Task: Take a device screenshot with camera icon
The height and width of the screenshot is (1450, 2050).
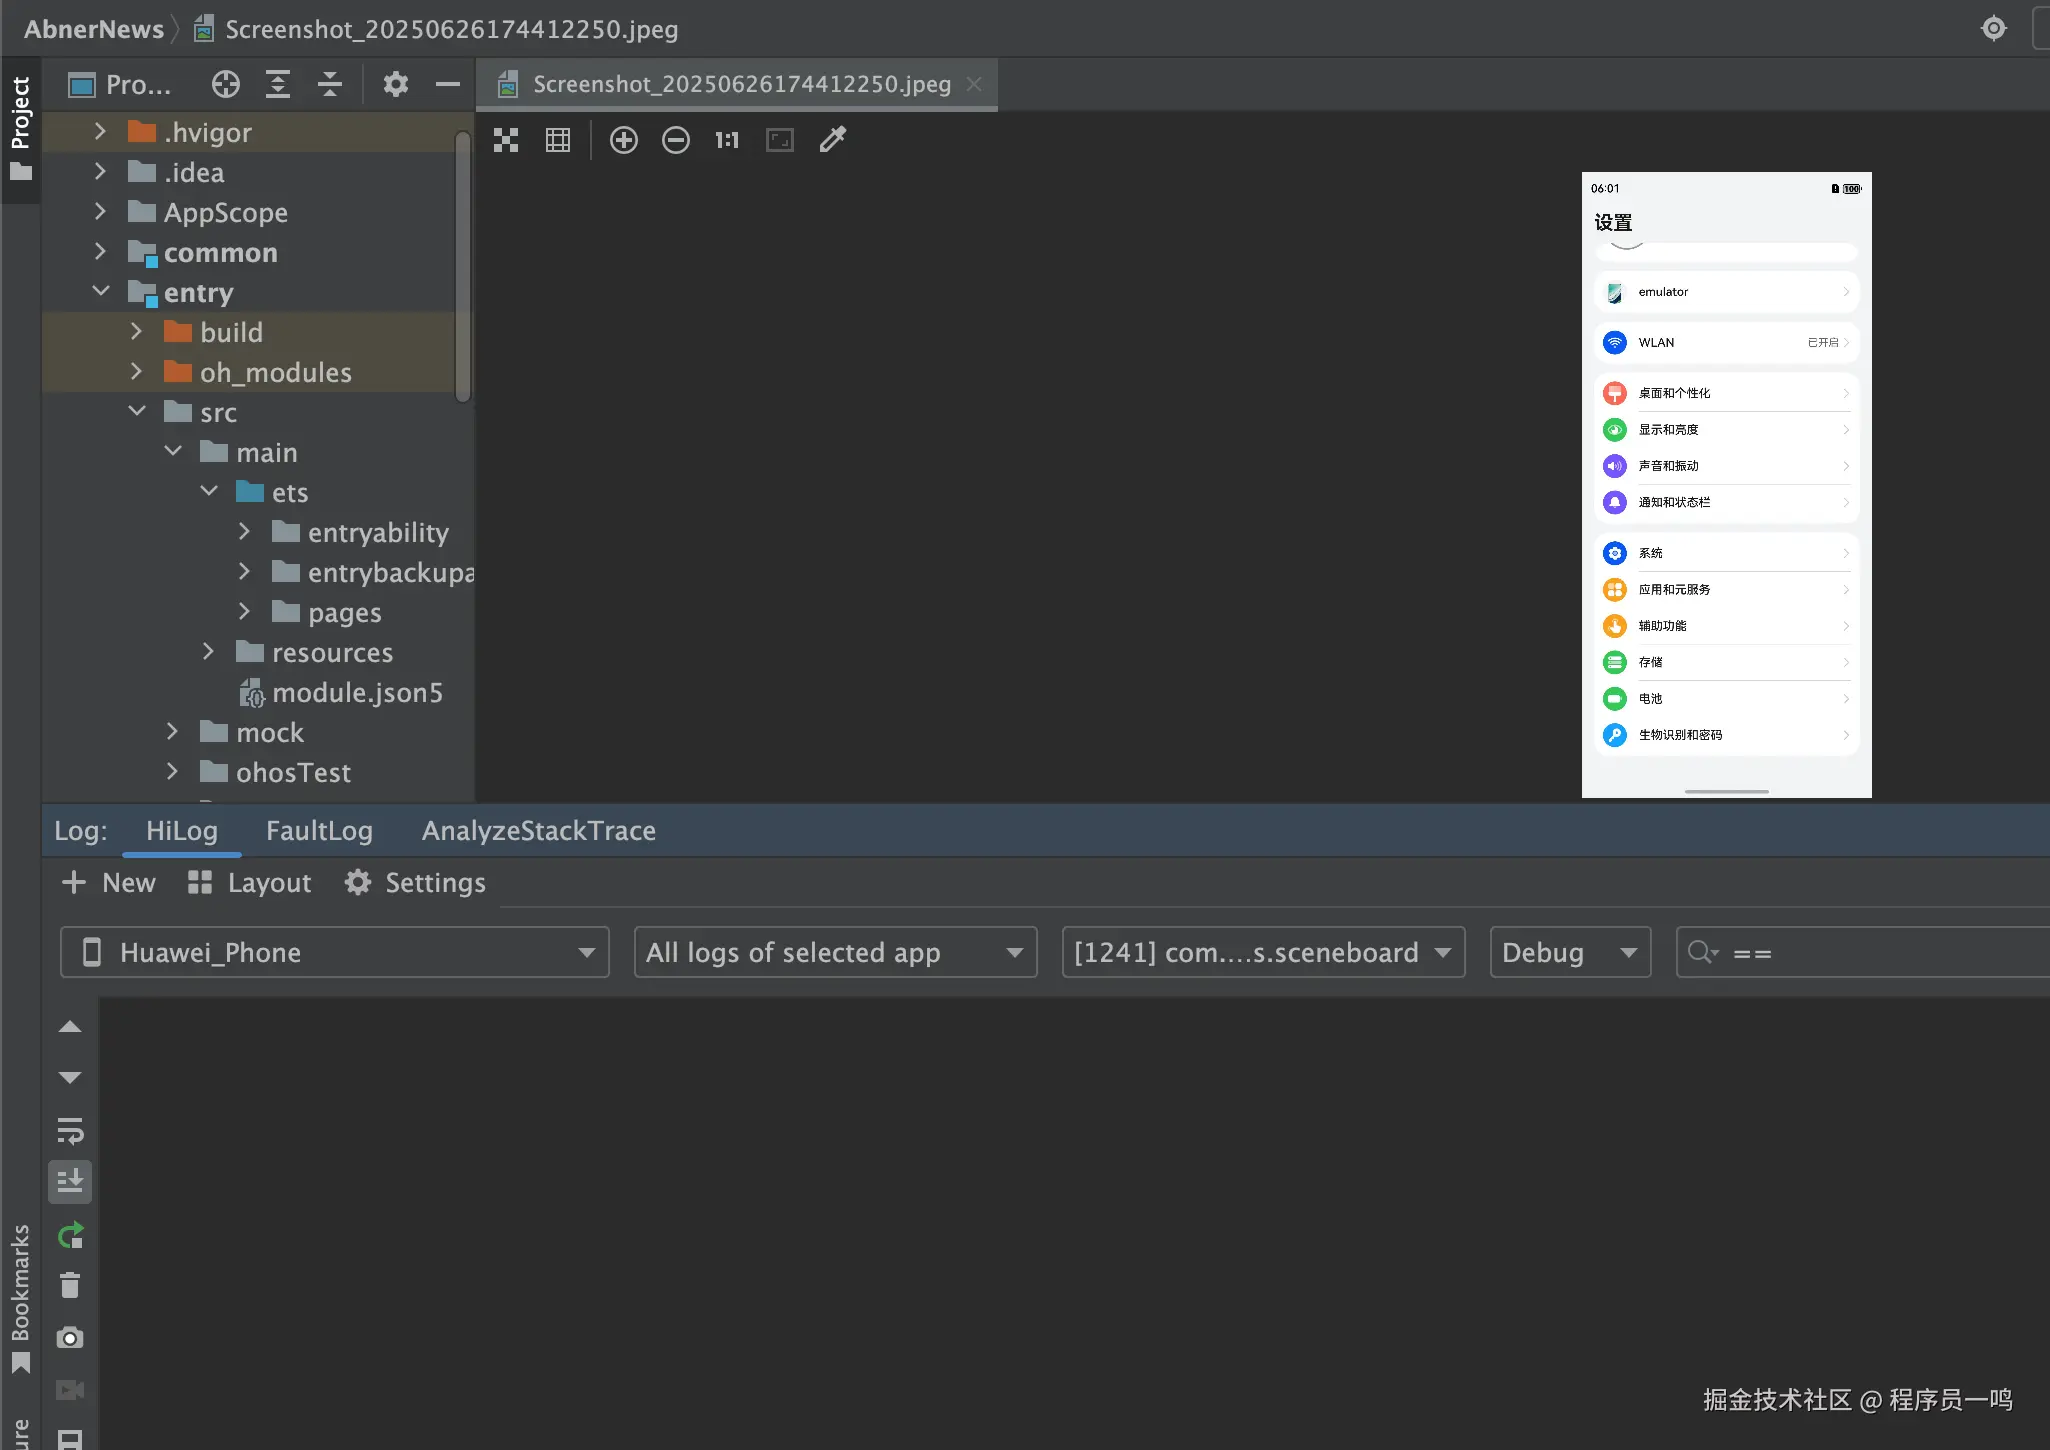Action: (70, 1337)
